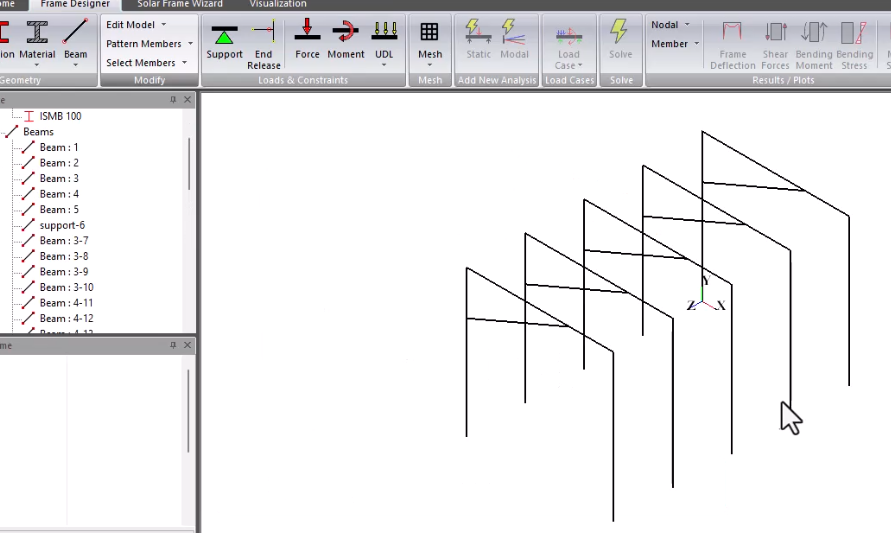The height and width of the screenshot is (533, 891).
Task: Apply a Force load
Action: [x=307, y=39]
